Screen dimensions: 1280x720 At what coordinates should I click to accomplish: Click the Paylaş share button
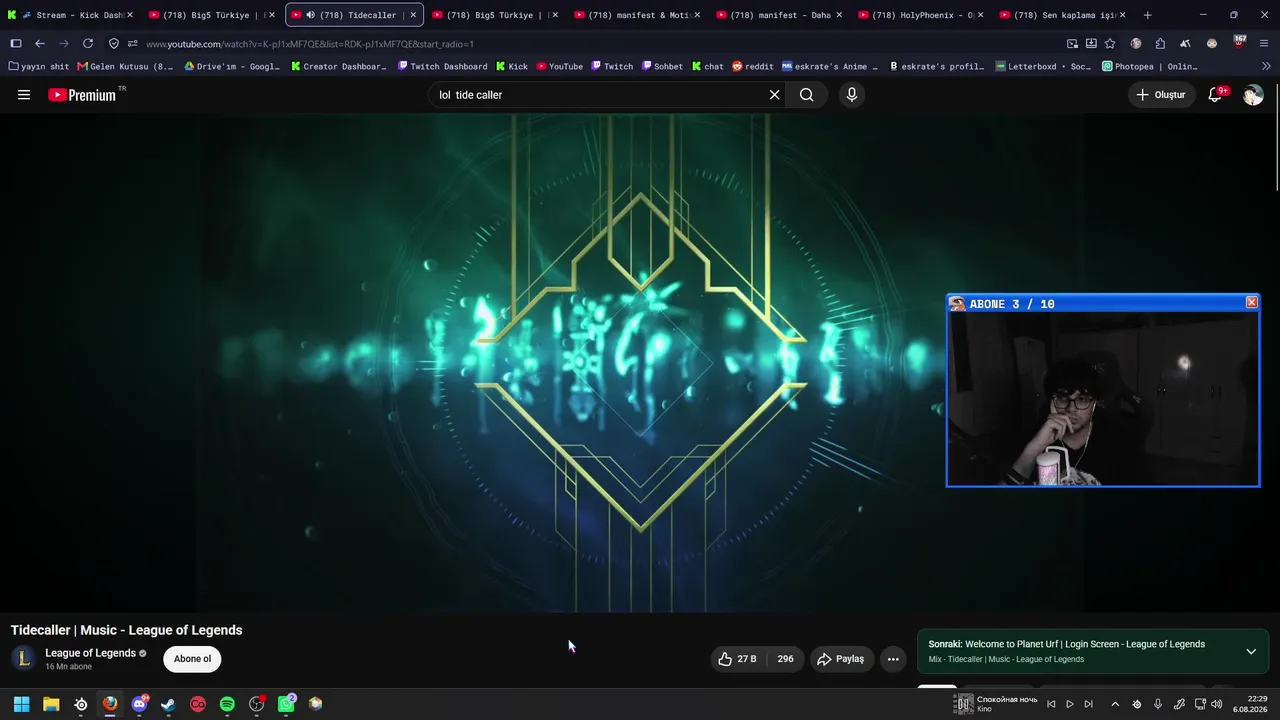[840, 659]
